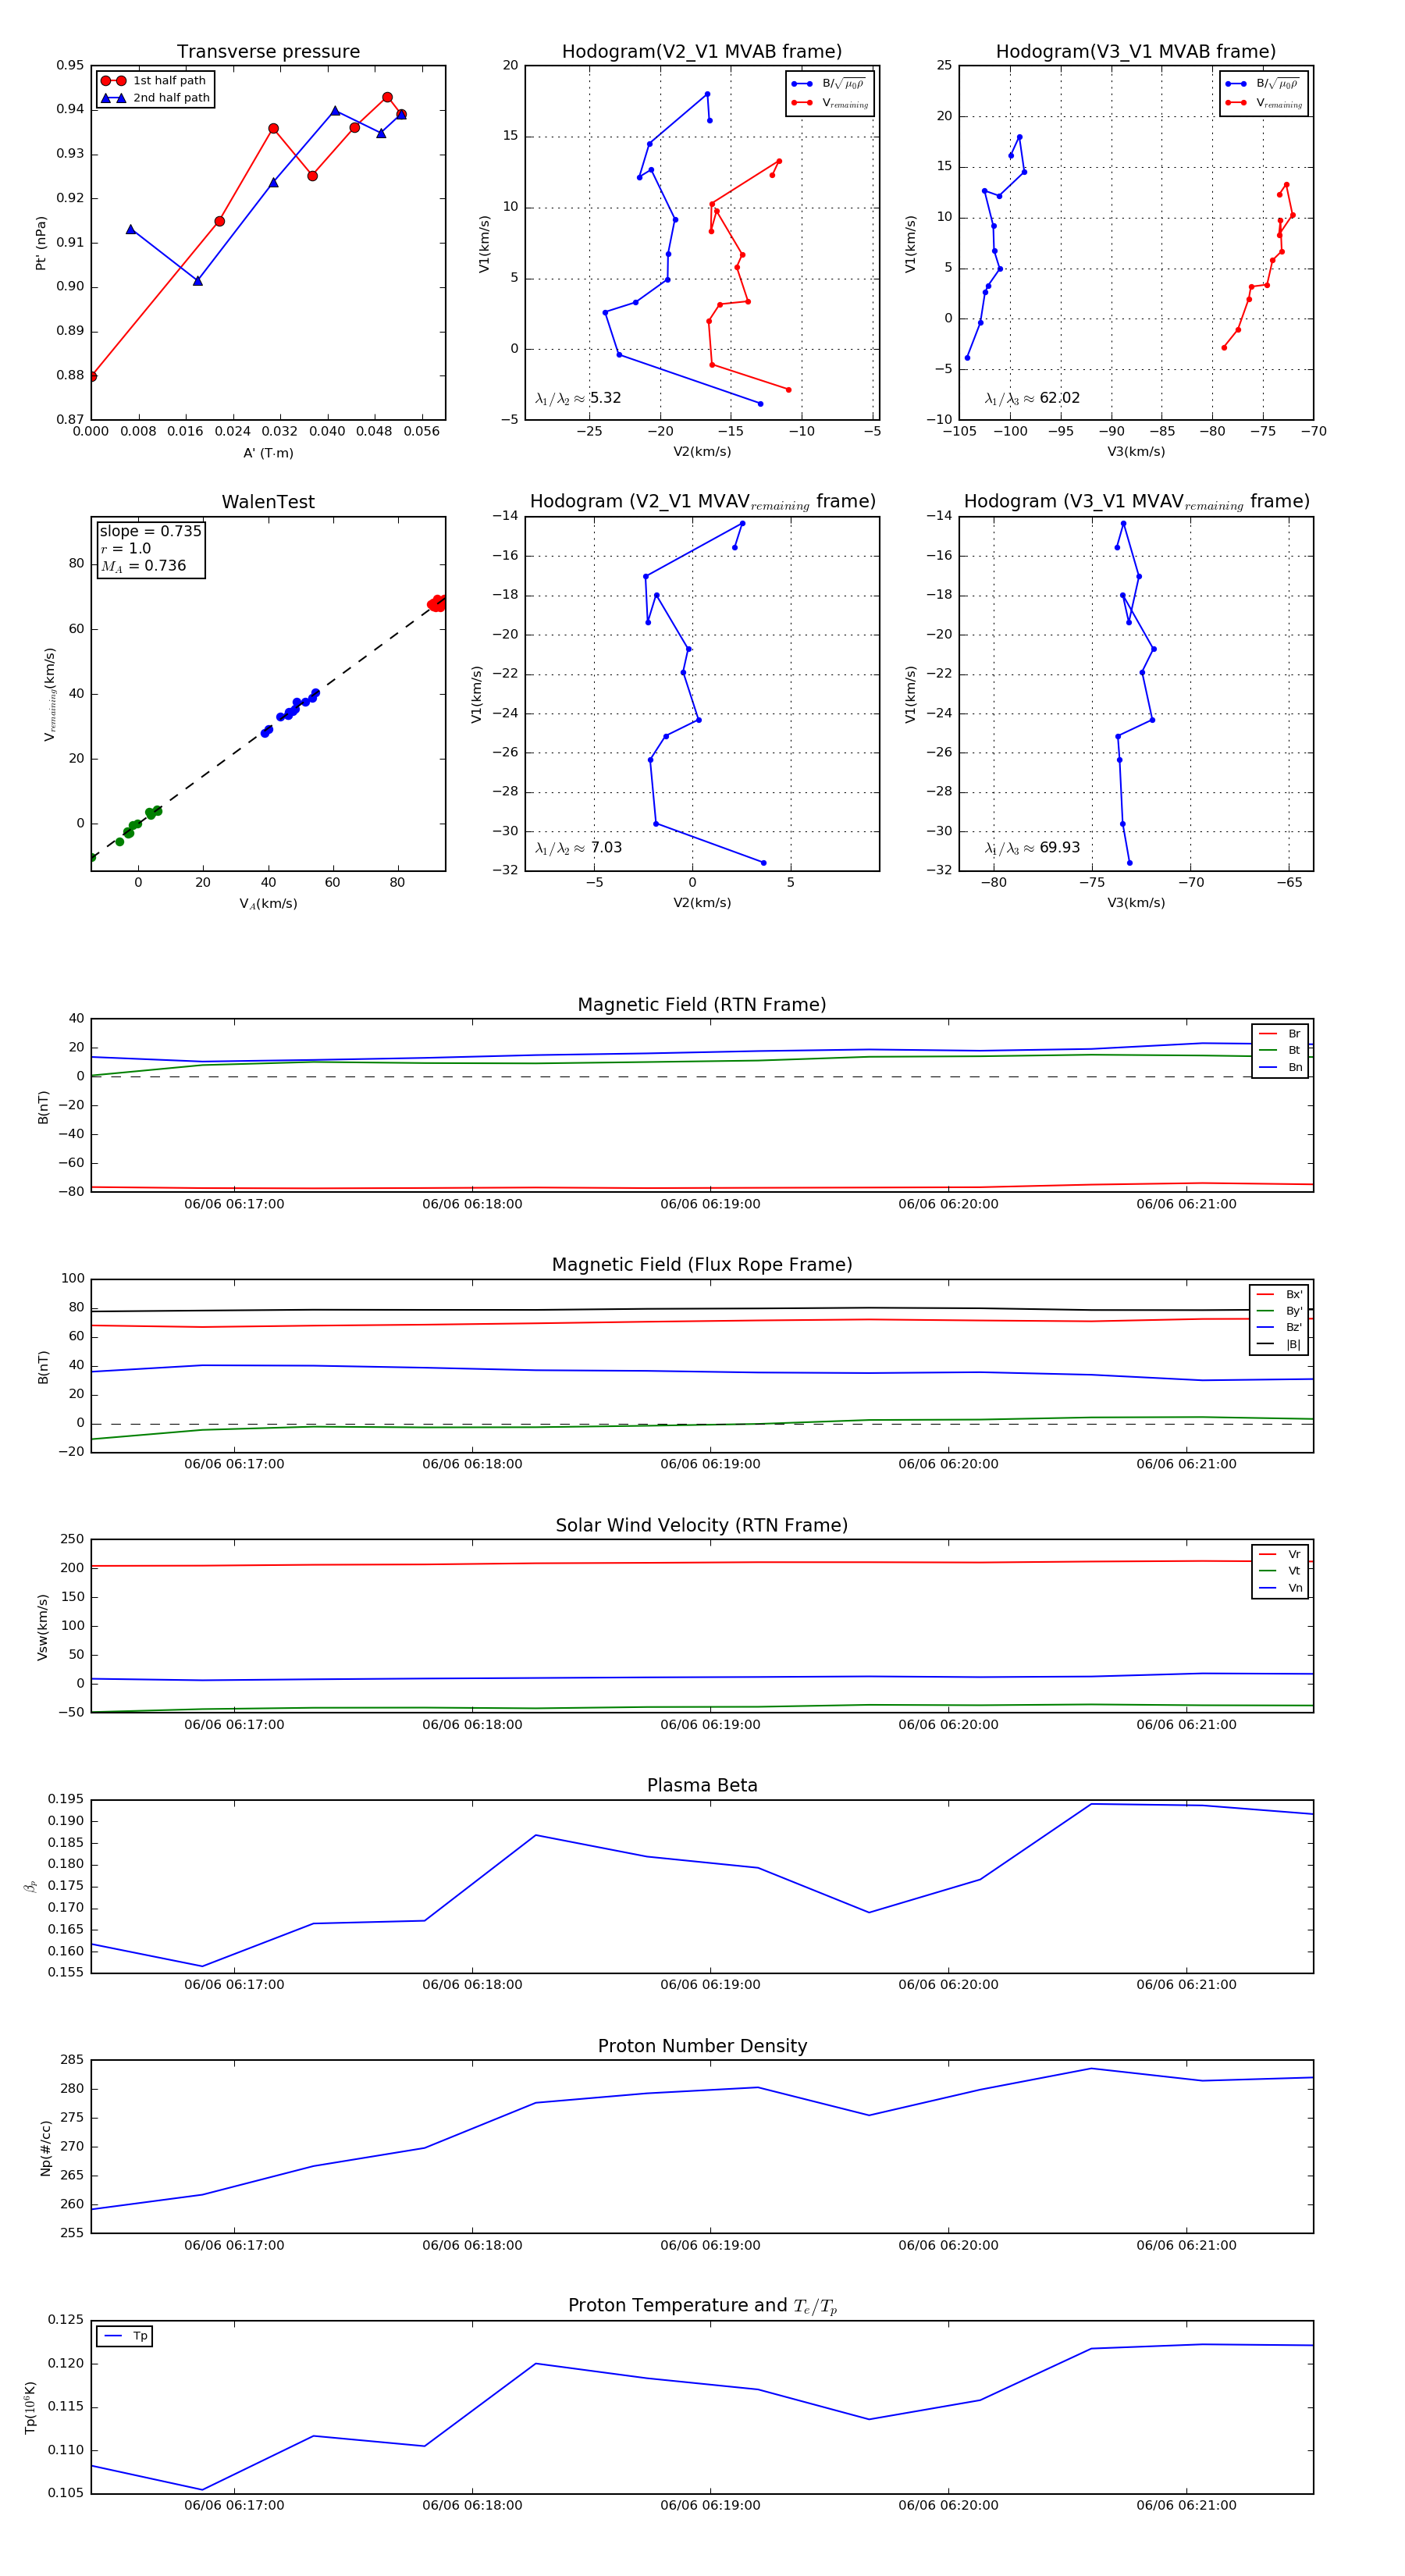Click the B/sqrt(μ0ρ) legend entry in V3_V1 MVAB hodogram
The image size is (1405, 2576).
click(x=1264, y=84)
